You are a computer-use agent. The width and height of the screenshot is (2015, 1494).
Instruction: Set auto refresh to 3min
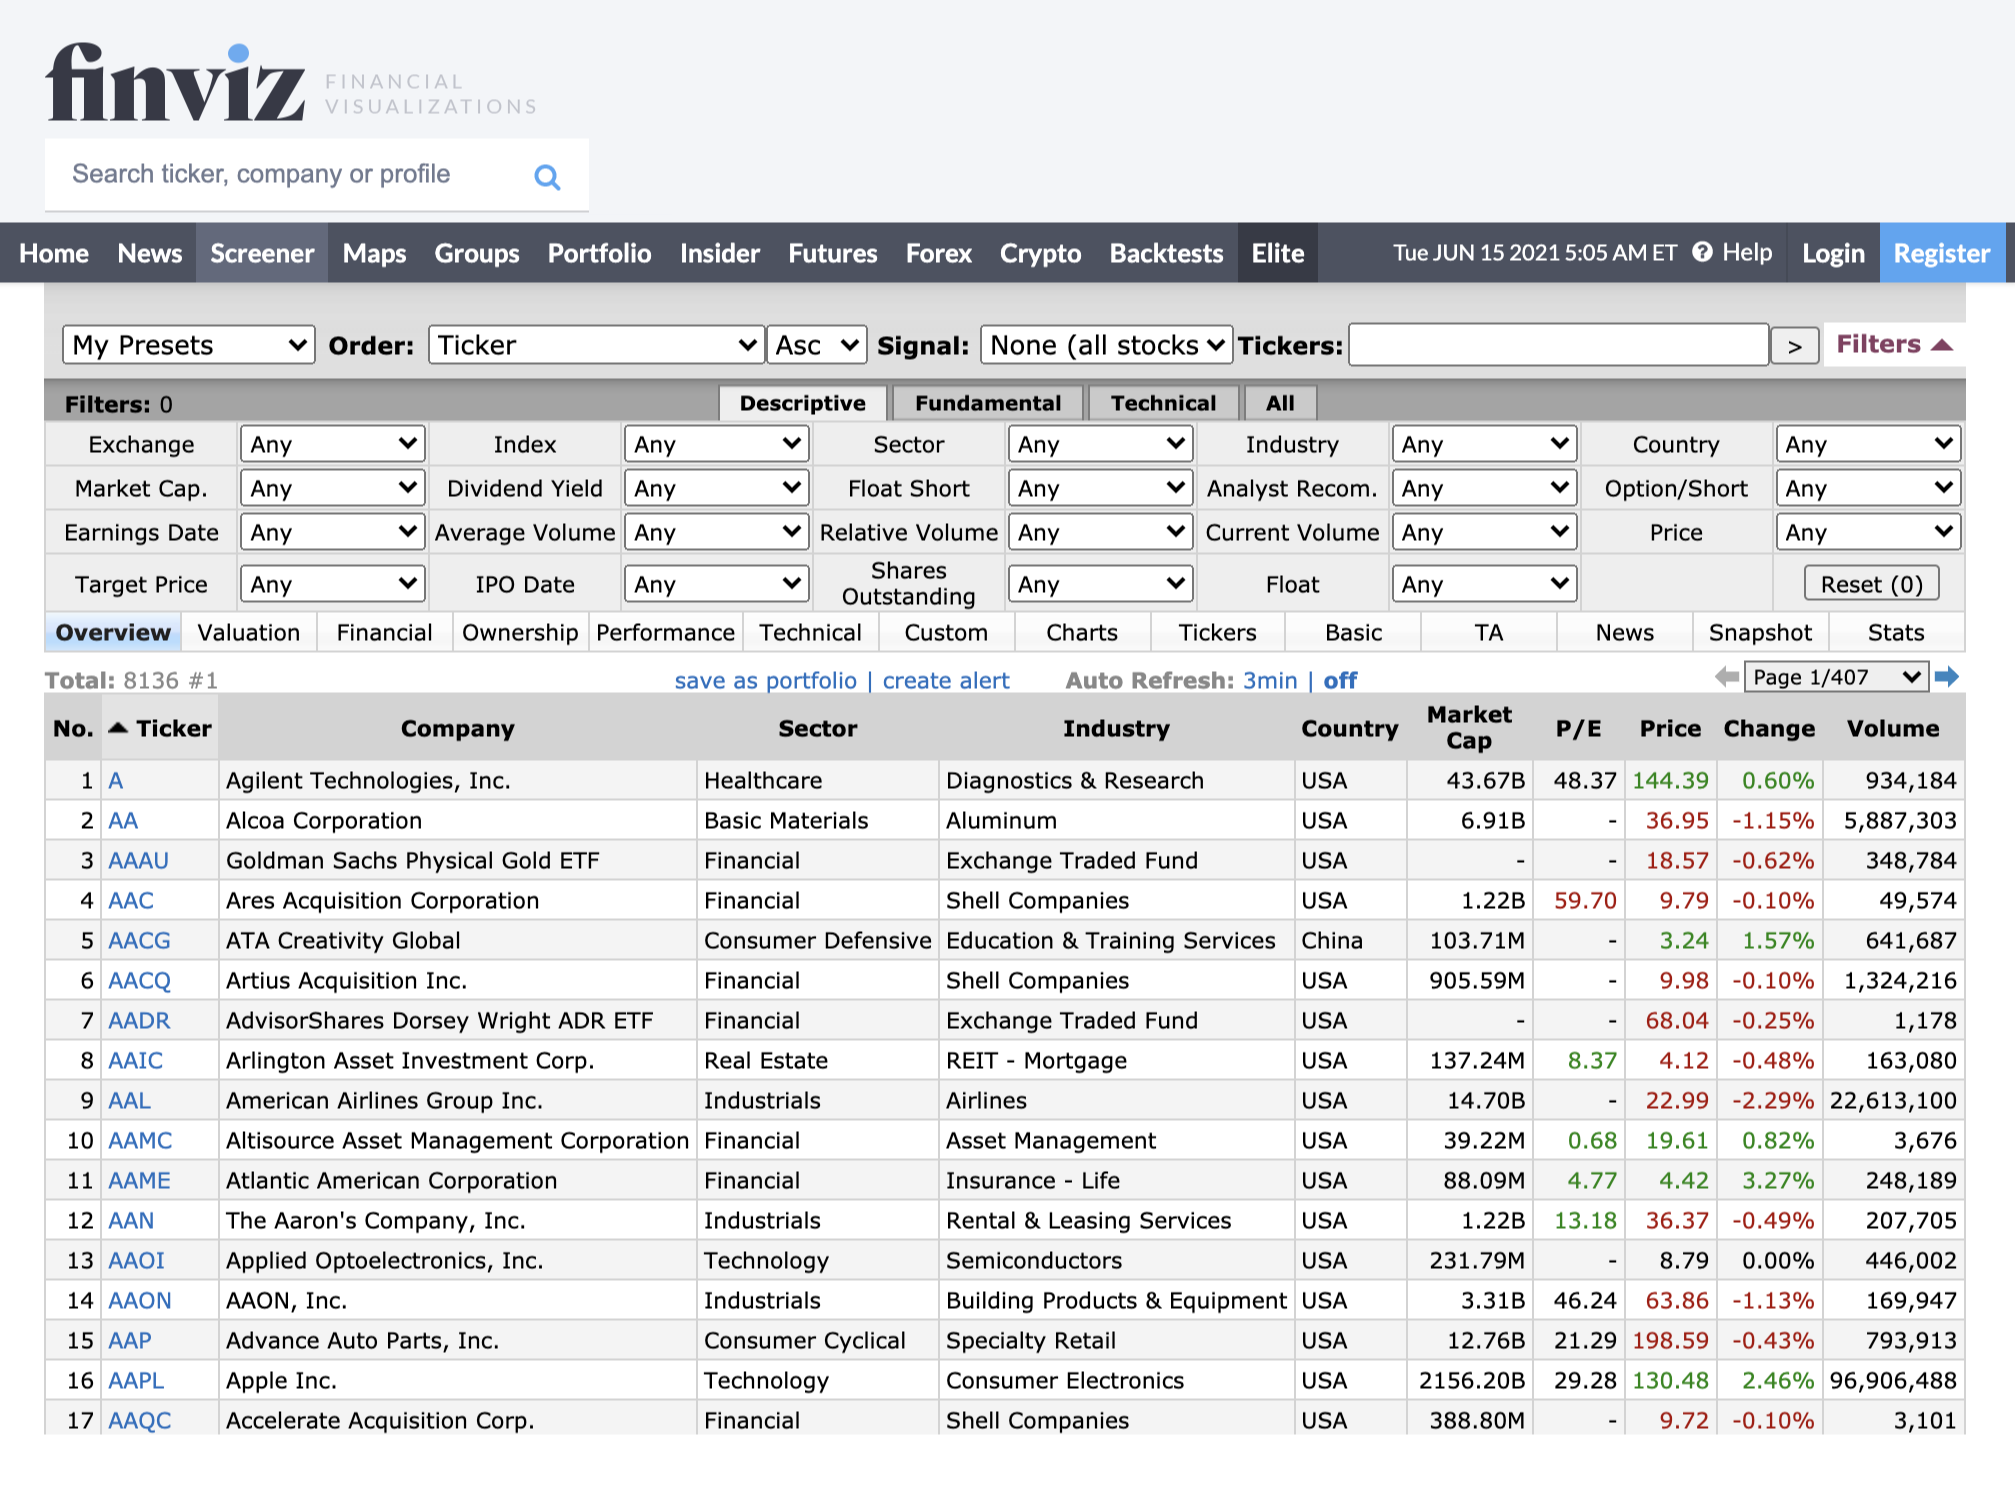pyautogui.click(x=1270, y=680)
